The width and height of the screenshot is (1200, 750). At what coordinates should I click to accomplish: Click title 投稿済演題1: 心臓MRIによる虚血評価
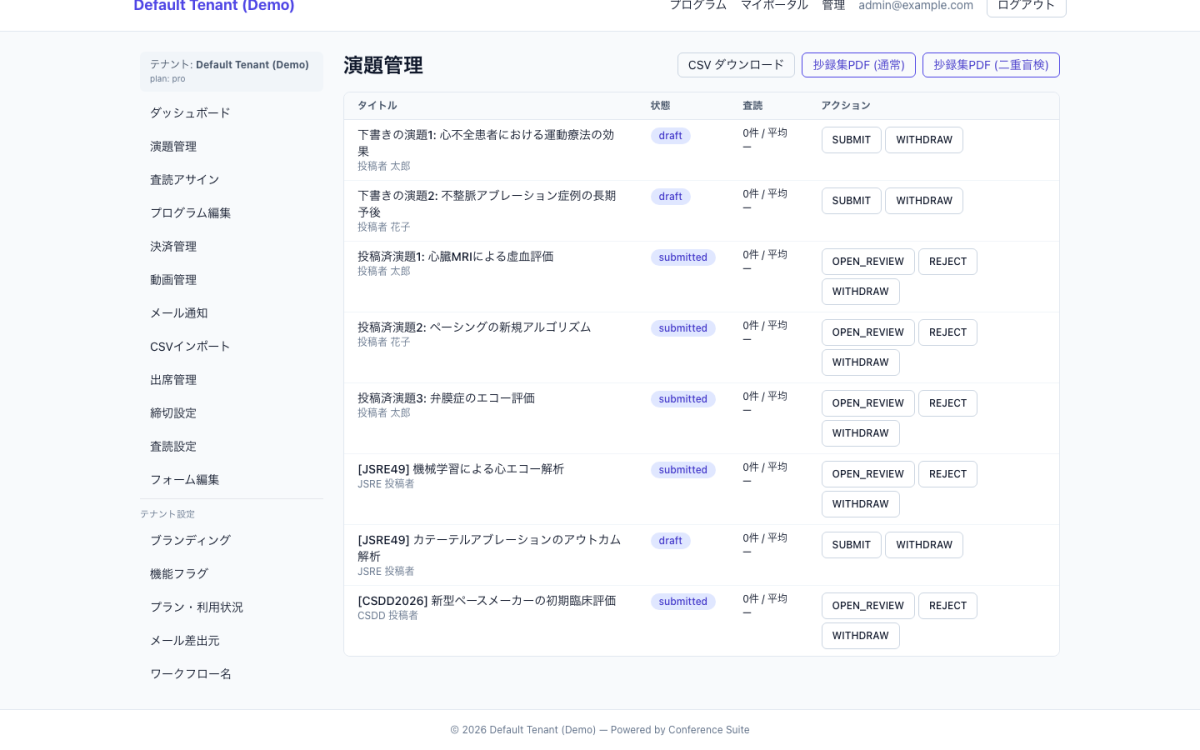(455, 257)
